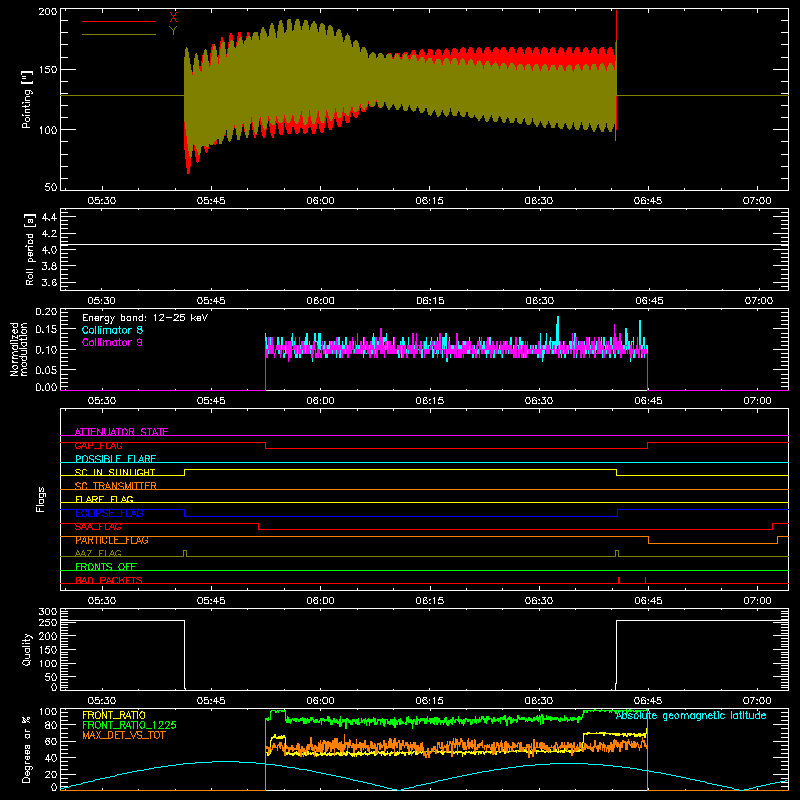This screenshot has height=800, width=800.
Task: Click the olive Y legend label
Action: pyautogui.click(x=173, y=31)
